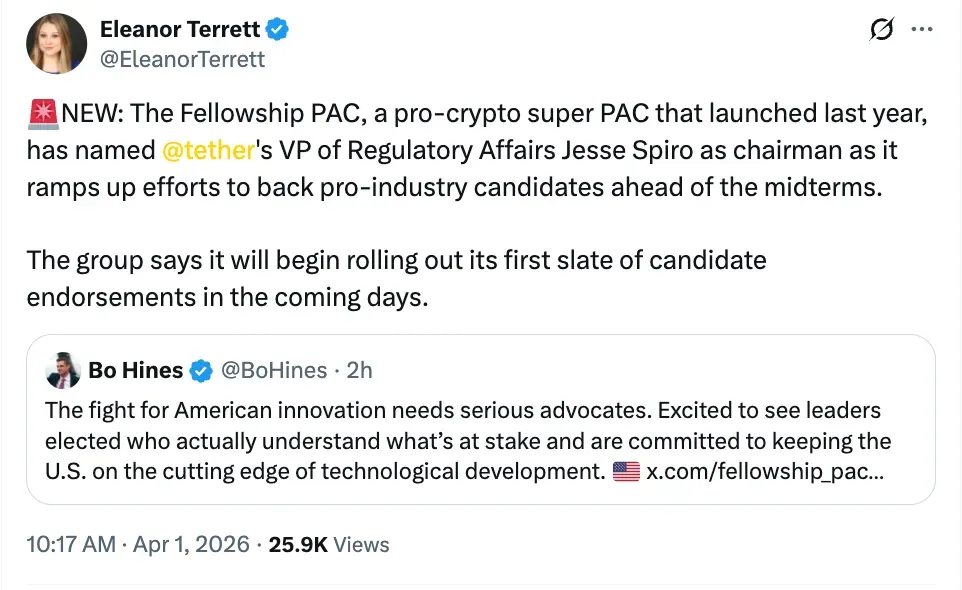The width and height of the screenshot is (962, 590).
Task: Visit the @EleanorTerrett handle link
Action: pyautogui.click(x=183, y=59)
